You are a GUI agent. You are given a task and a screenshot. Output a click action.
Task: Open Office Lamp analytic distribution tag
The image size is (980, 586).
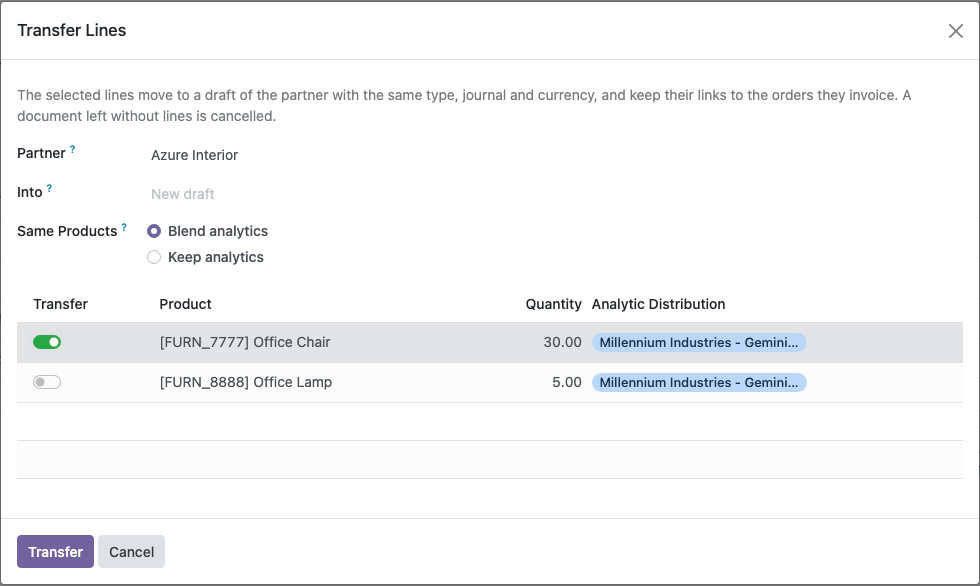699,382
